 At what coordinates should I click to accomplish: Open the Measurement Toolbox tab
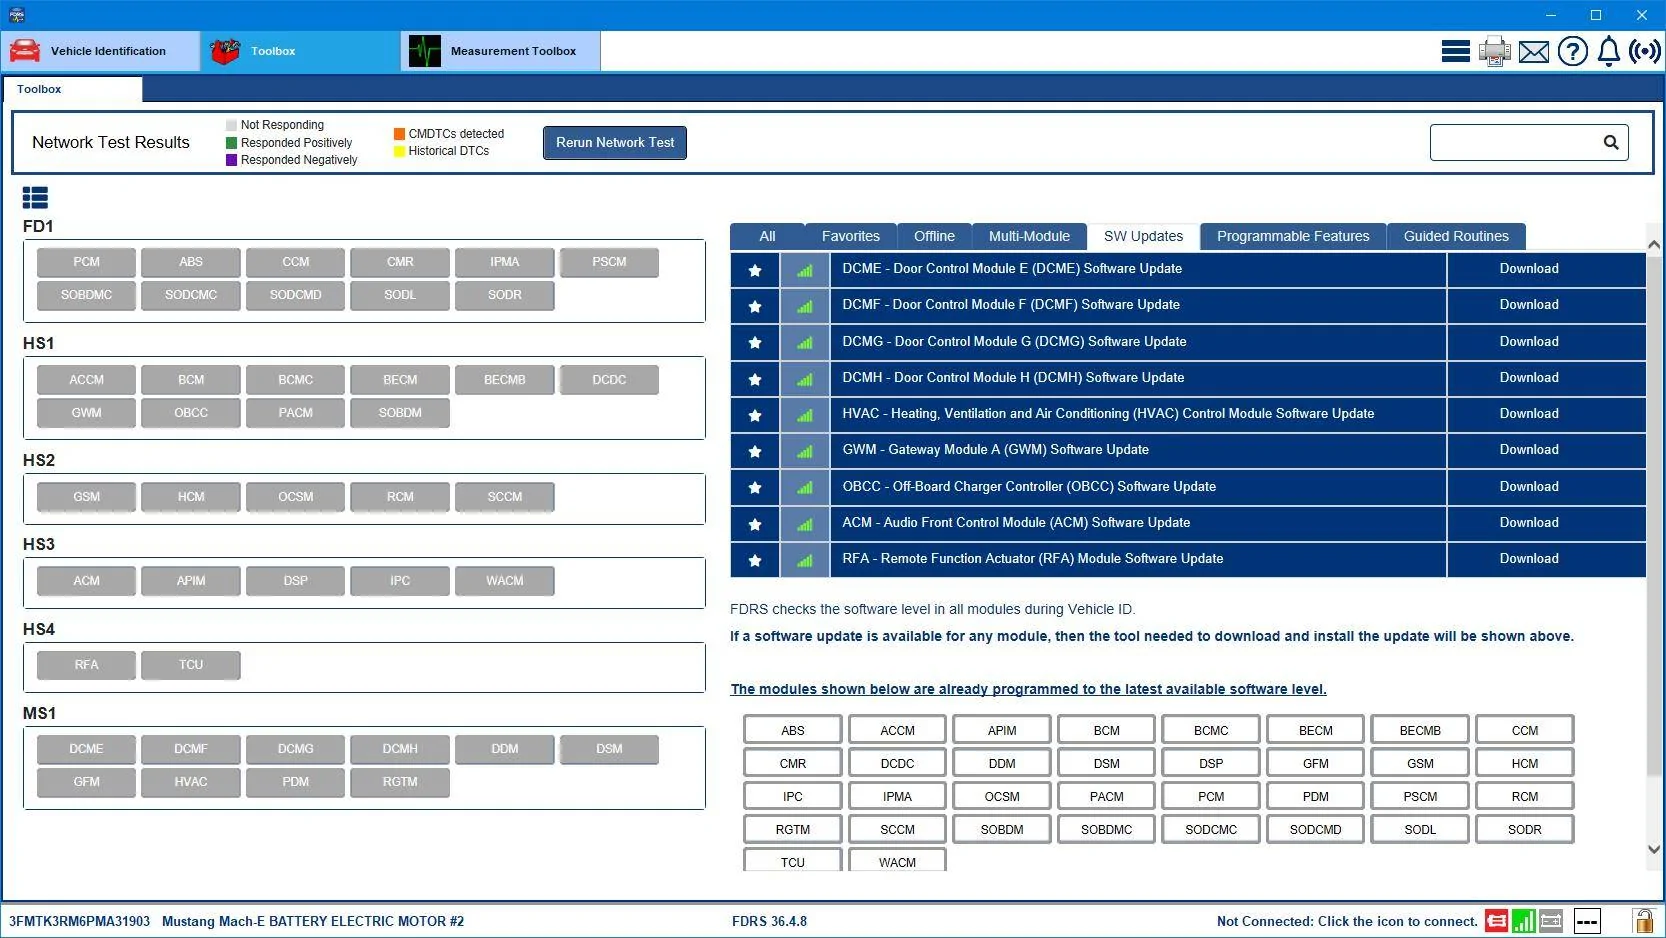(501, 51)
